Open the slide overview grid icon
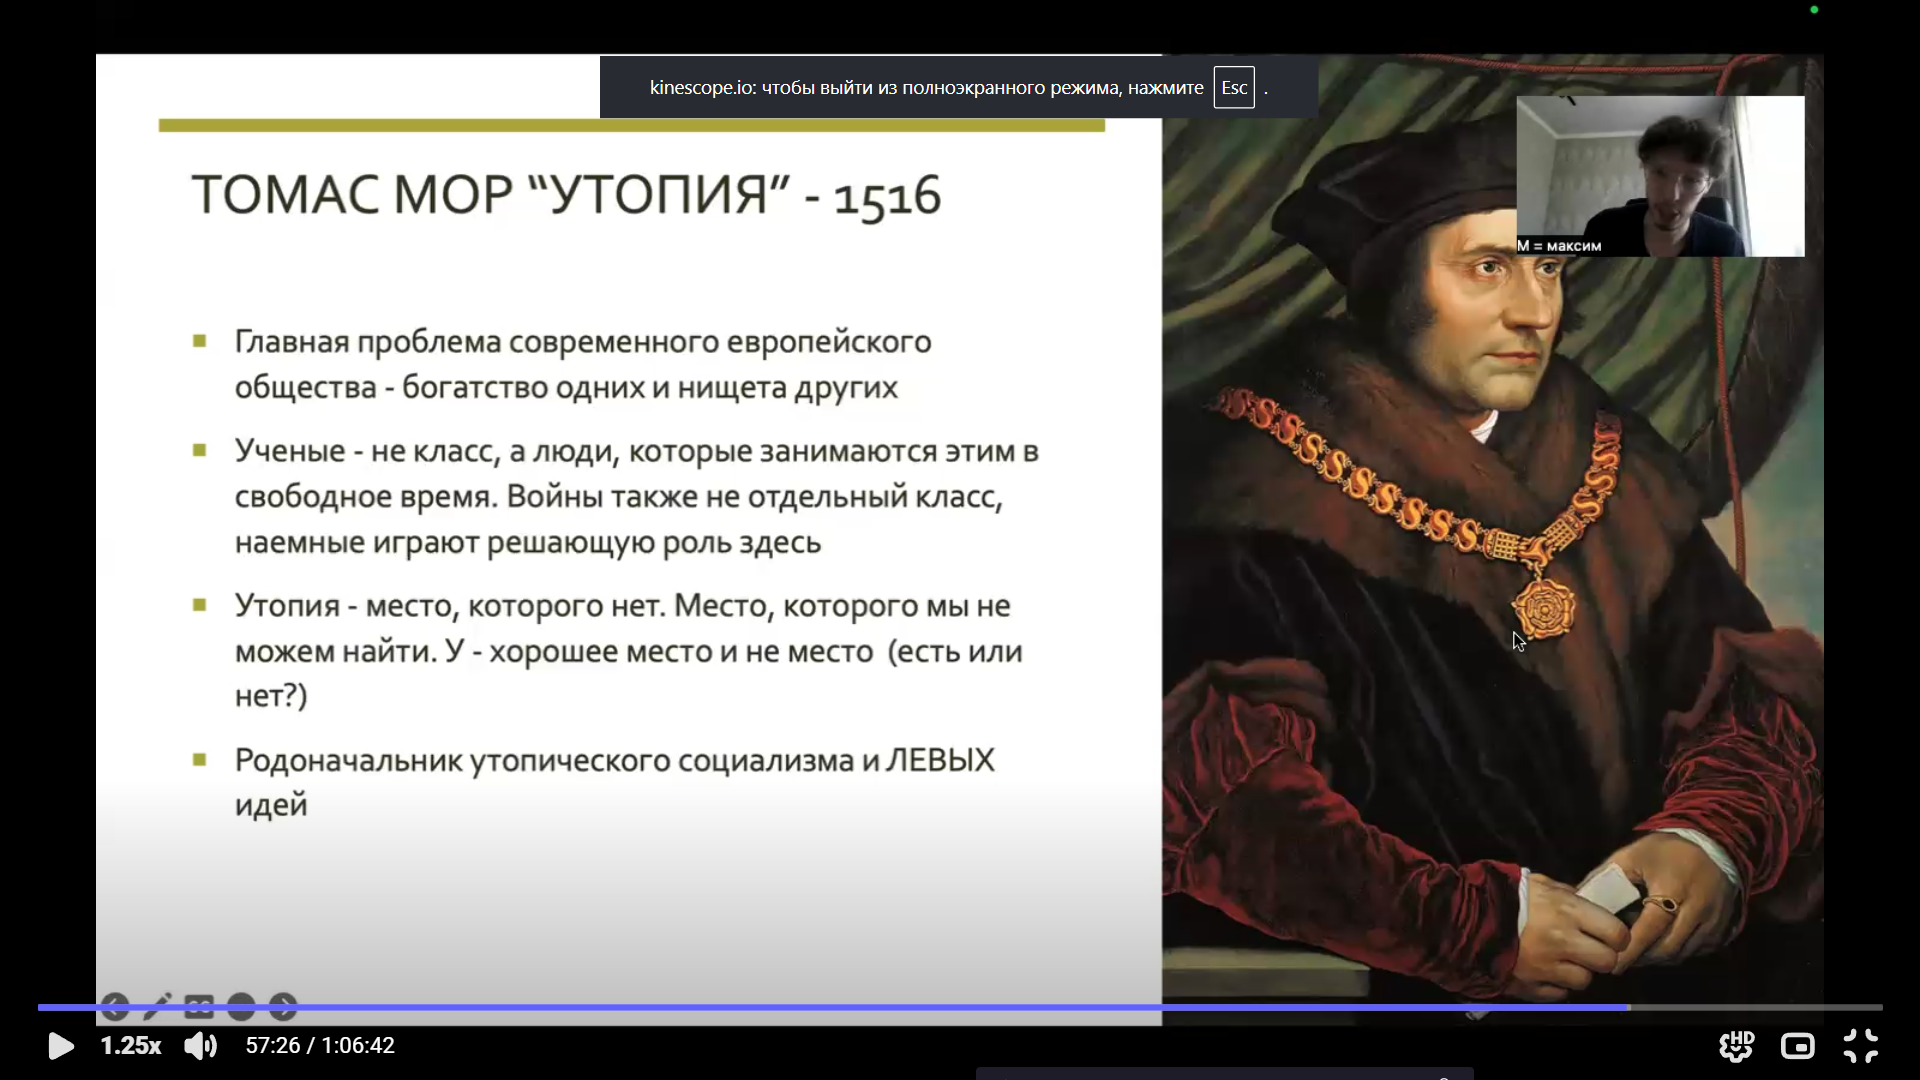The width and height of the screenshot is (1920, 1080). pyautogui.click(x=199, y=1006)
